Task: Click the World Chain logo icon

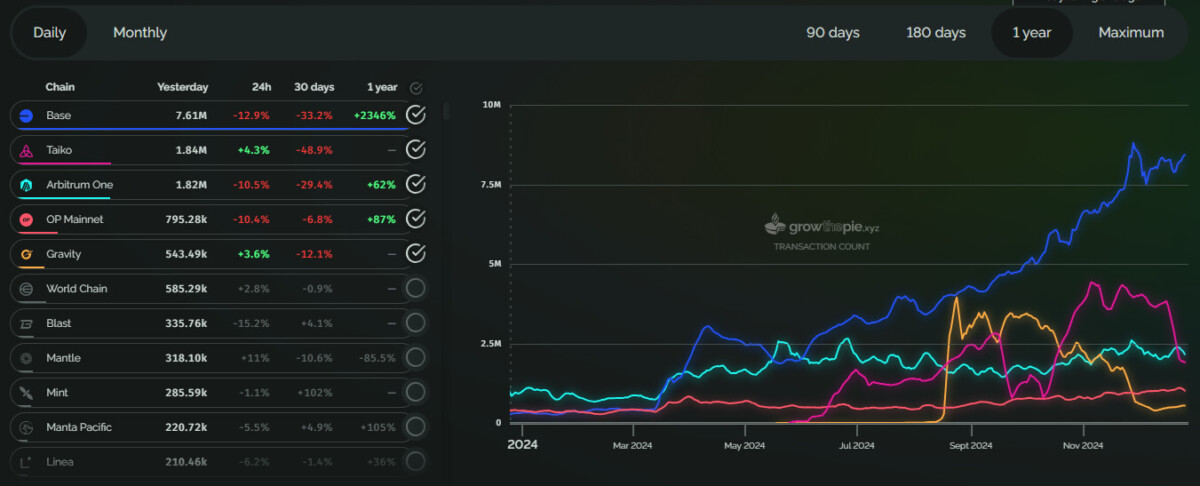Action: [x=26, y=289]
